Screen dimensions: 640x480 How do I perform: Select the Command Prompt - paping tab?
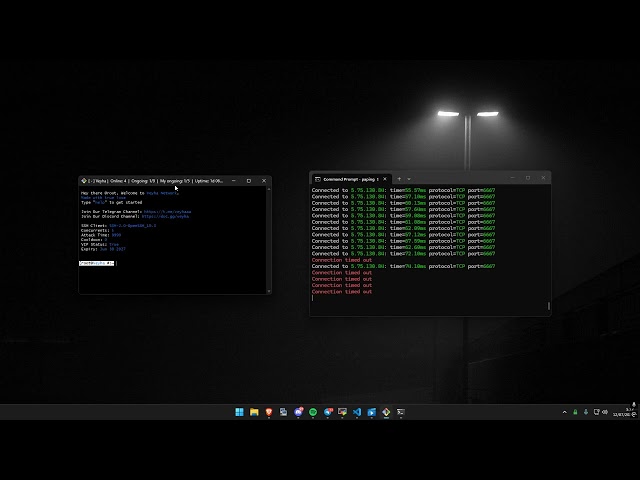coord(351,179)
